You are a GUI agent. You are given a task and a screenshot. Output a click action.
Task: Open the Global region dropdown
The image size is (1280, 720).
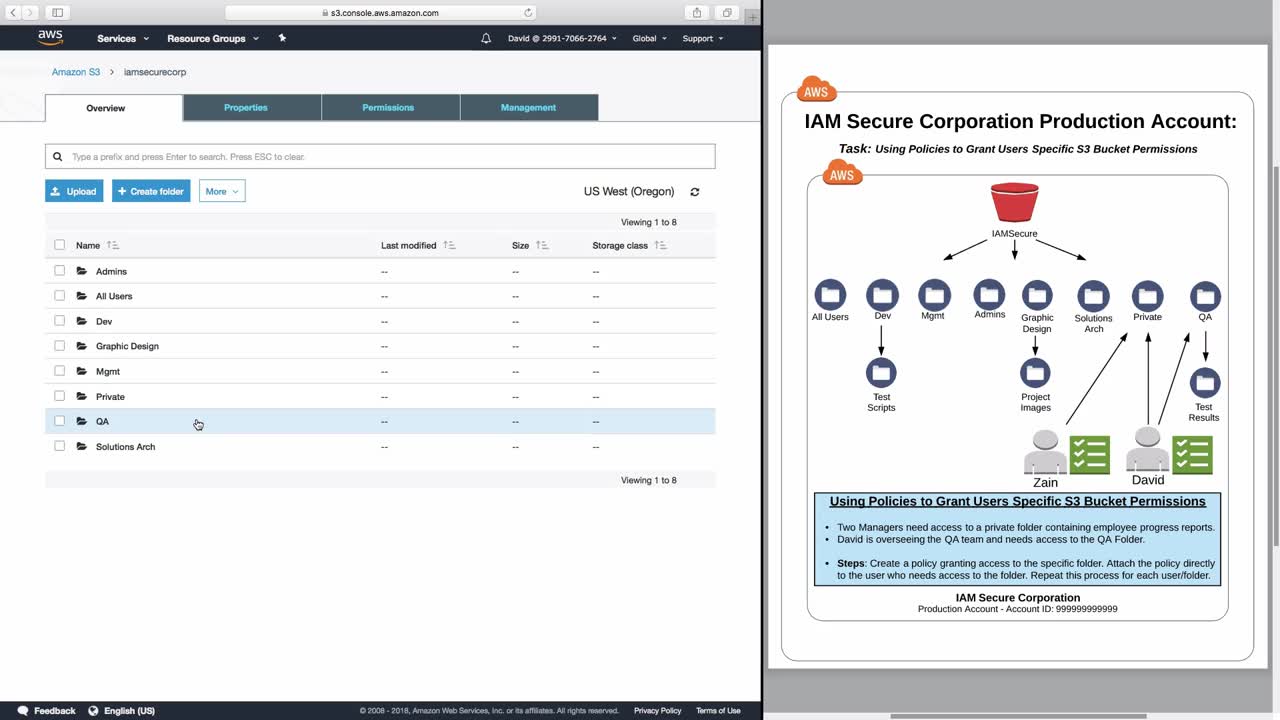coord(650,38)
